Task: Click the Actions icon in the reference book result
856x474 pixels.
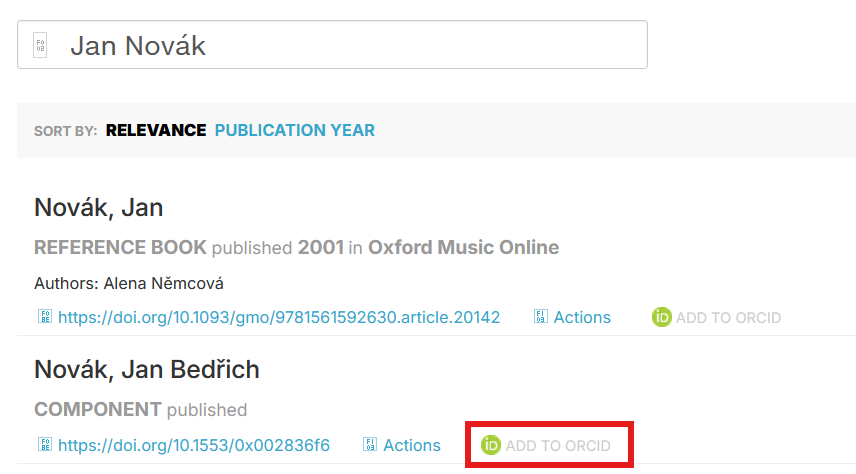Action: click(540, 316)
